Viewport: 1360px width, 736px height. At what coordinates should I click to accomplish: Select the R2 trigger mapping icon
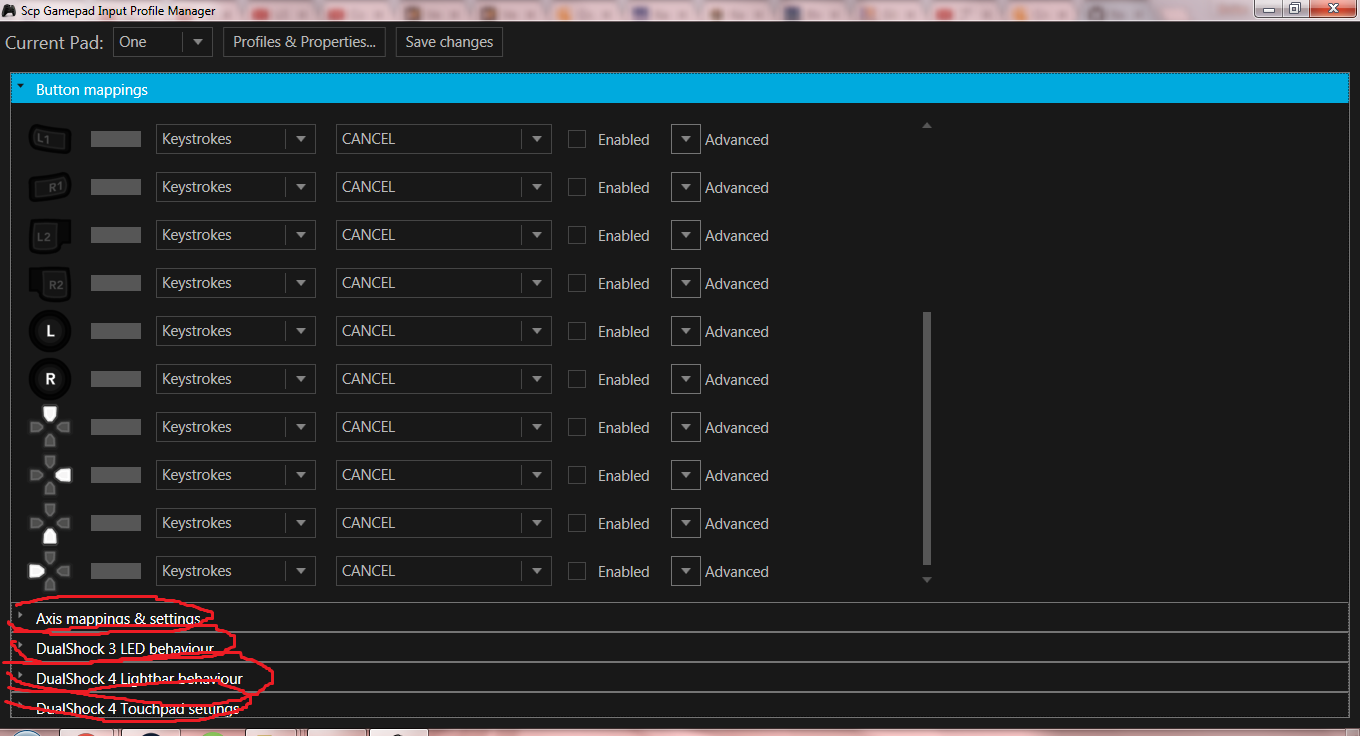[50, 283]
